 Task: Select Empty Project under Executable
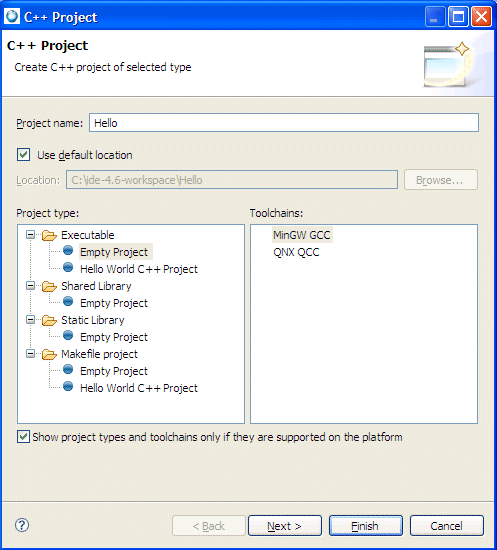point(114,252)
